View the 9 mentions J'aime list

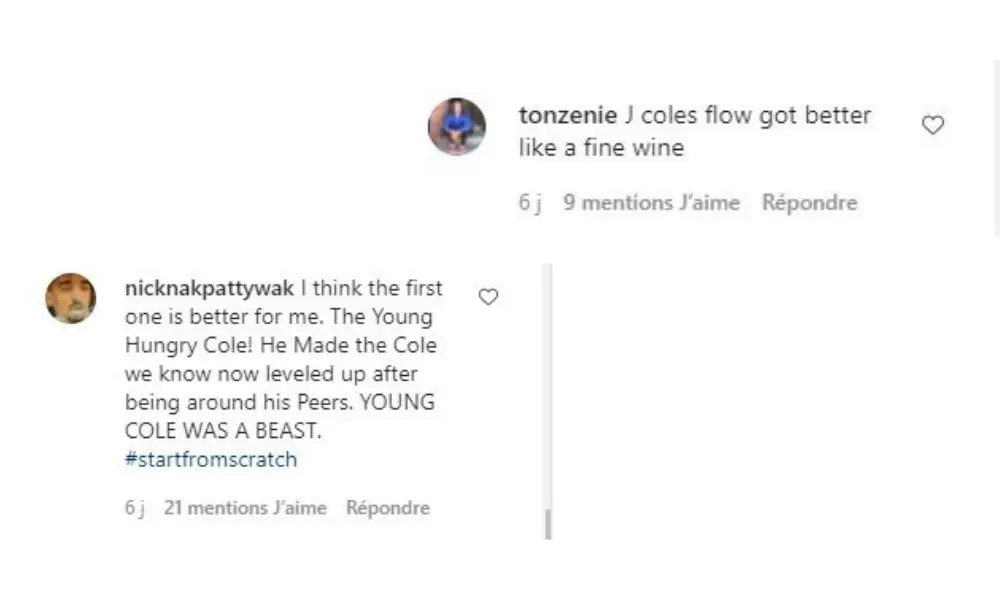click(651, 203)
